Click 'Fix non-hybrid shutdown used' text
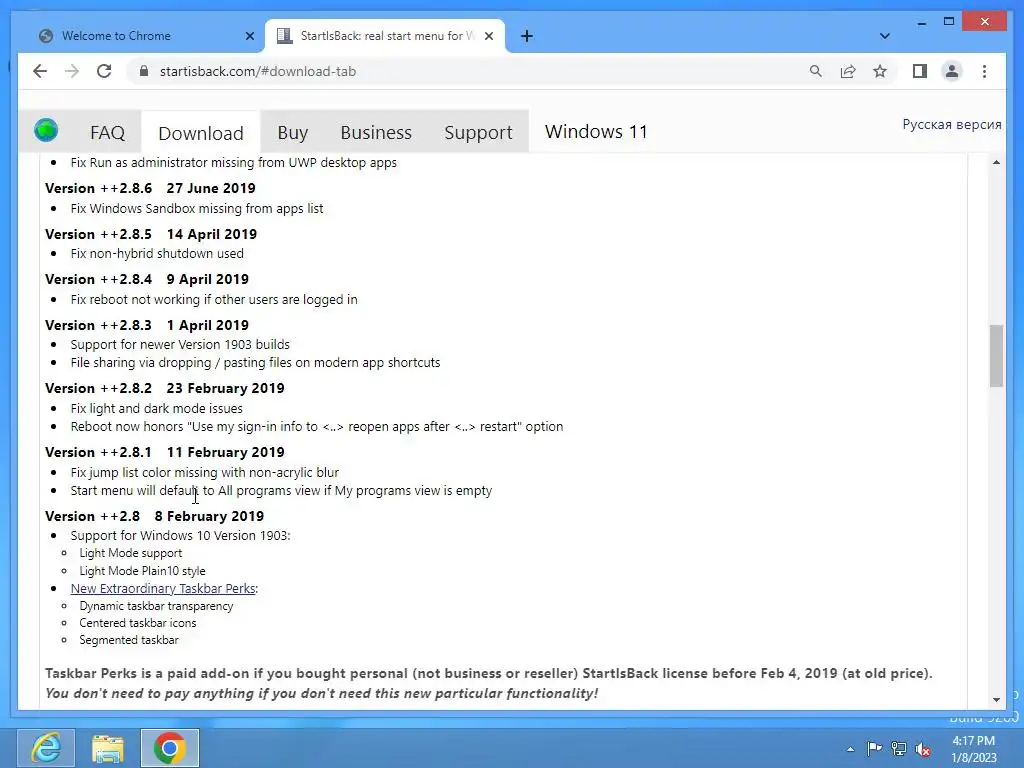The image size is (1024, 768). click(157, 253)
